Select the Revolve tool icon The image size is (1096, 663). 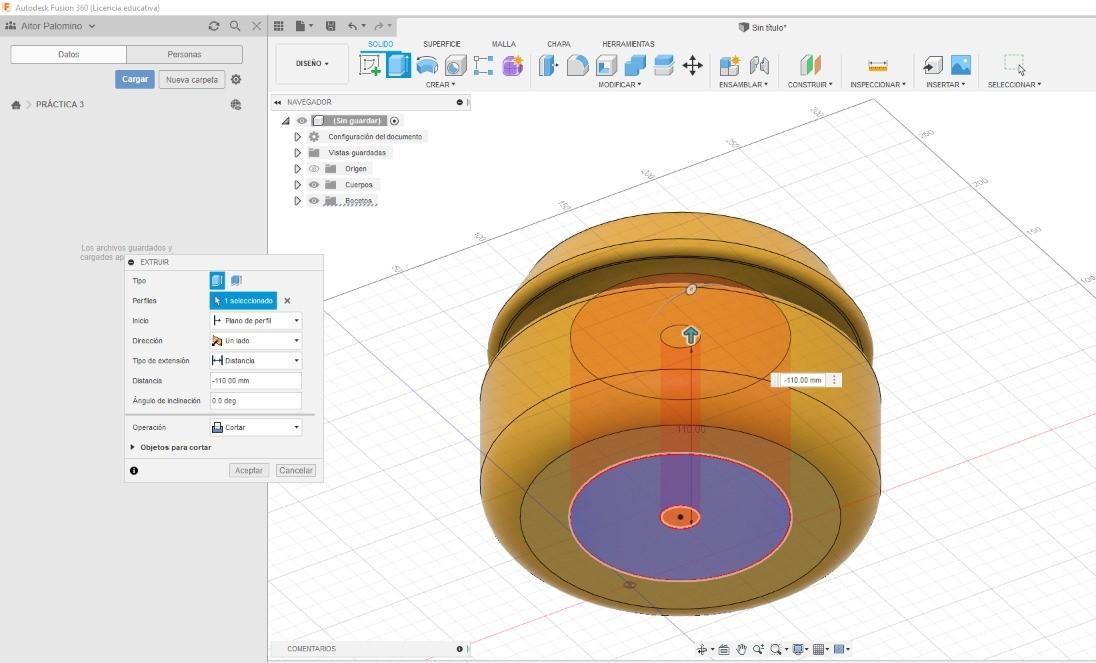tap(426, 66)
